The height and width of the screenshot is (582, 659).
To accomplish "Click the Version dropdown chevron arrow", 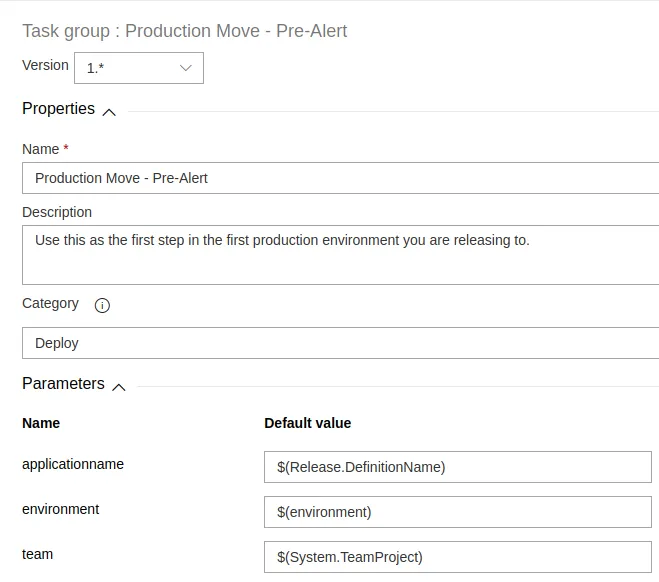I will 186,68.
